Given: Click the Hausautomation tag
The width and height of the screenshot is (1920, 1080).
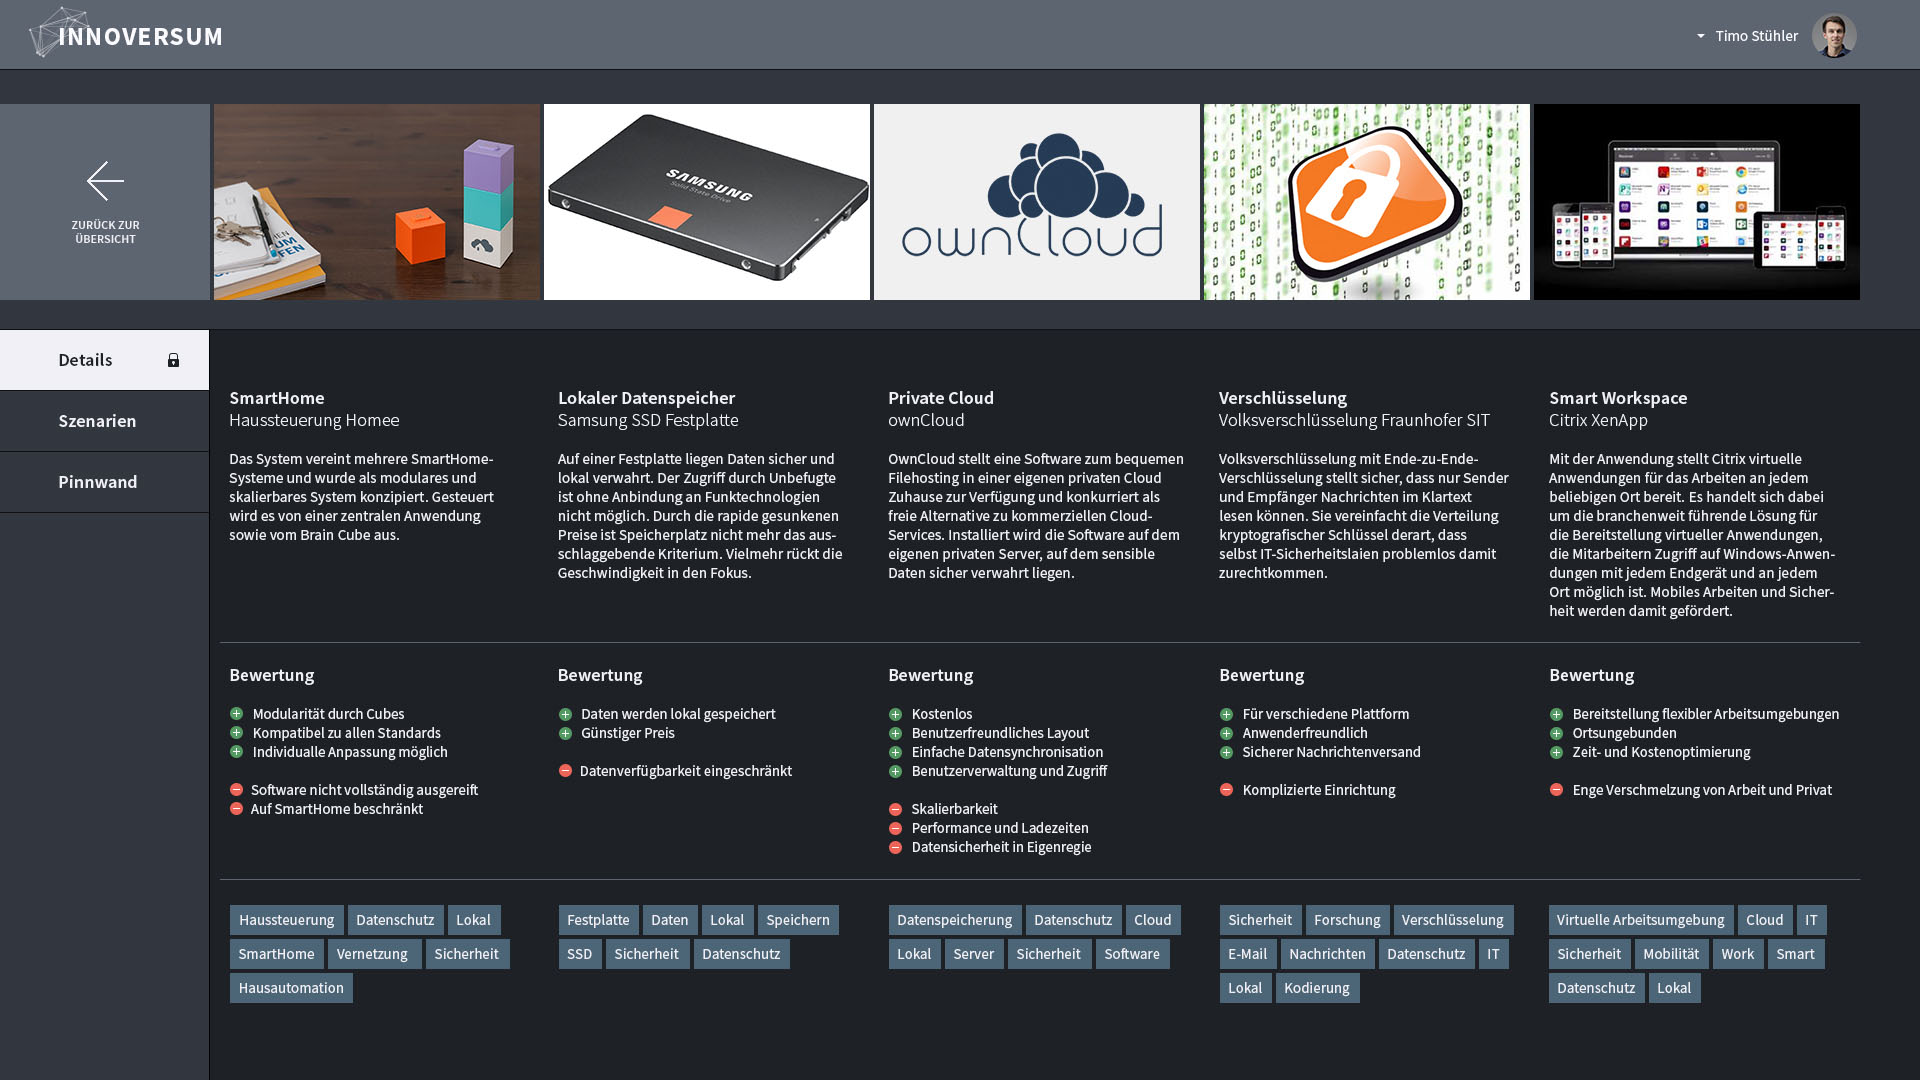Looking at the screenshot, I should coord(291,988).
